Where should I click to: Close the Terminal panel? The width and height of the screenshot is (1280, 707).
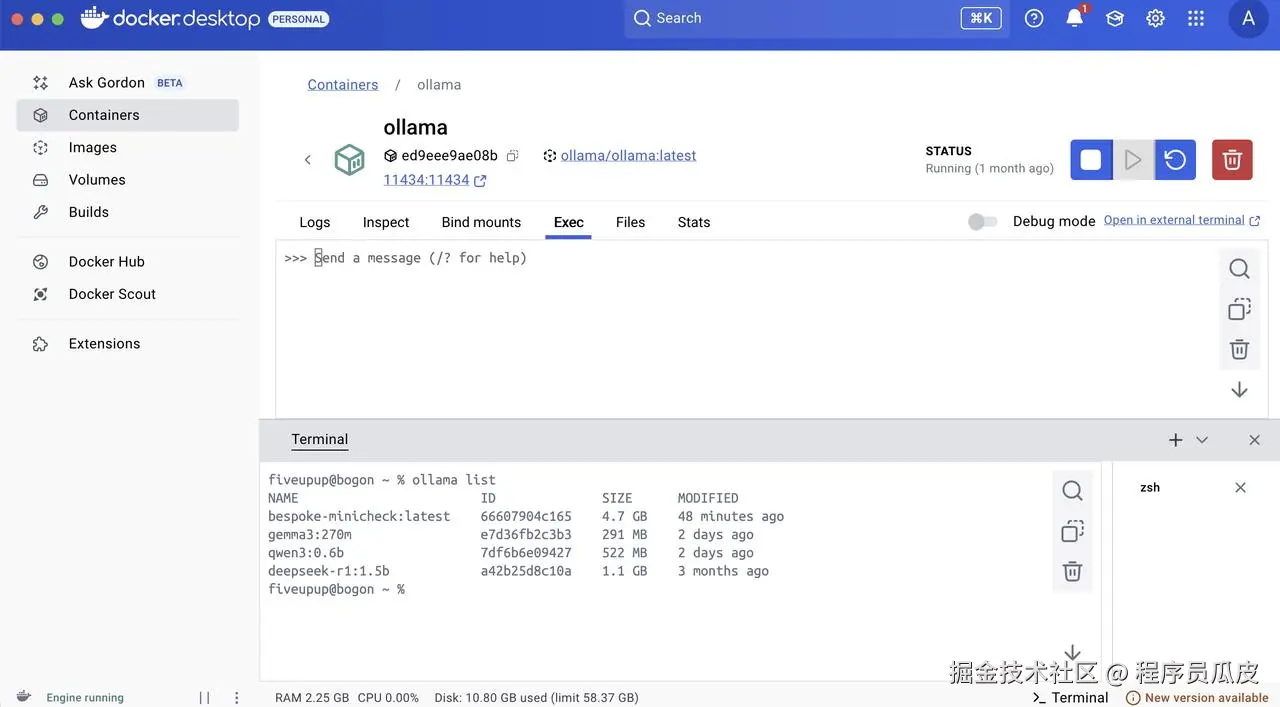pos(1254,440)
